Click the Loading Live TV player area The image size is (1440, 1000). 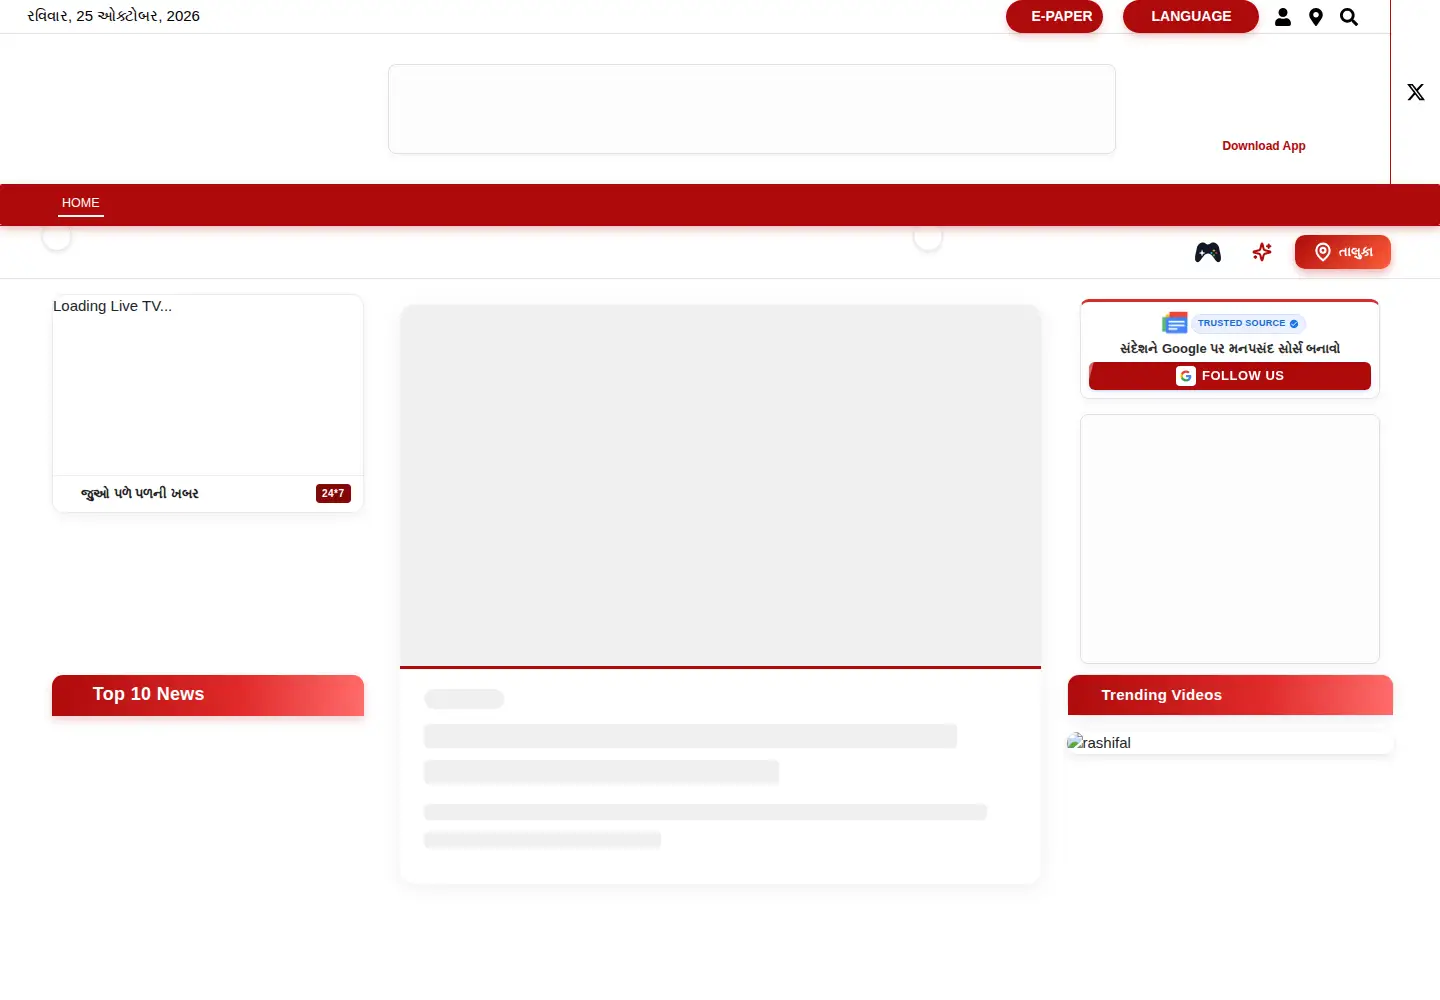pos(208,385)
